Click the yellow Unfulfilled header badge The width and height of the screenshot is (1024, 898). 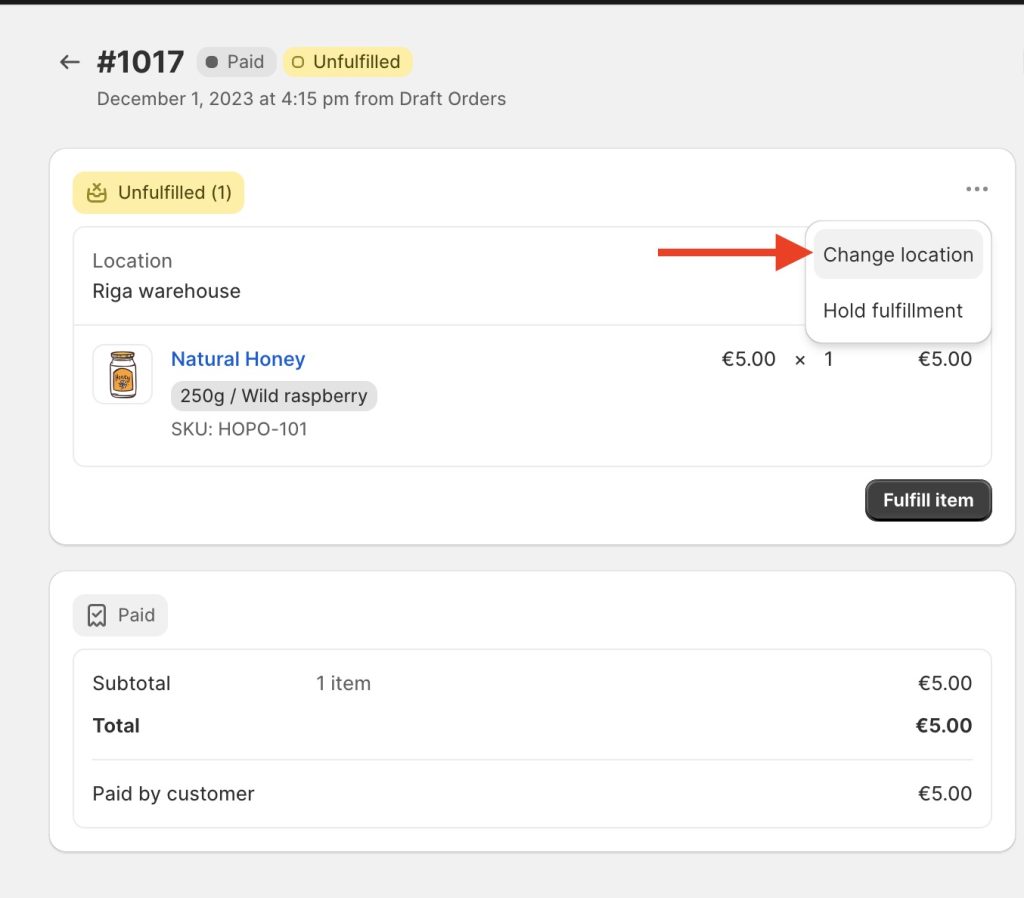tap(347, 62)
